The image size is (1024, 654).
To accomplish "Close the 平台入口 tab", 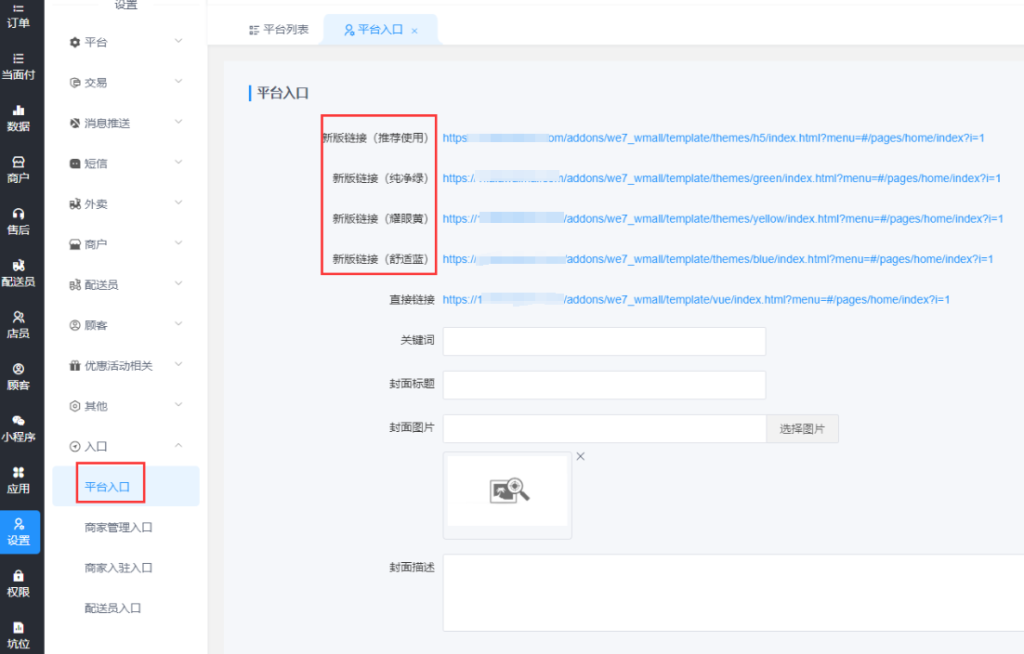I will 415,31.
